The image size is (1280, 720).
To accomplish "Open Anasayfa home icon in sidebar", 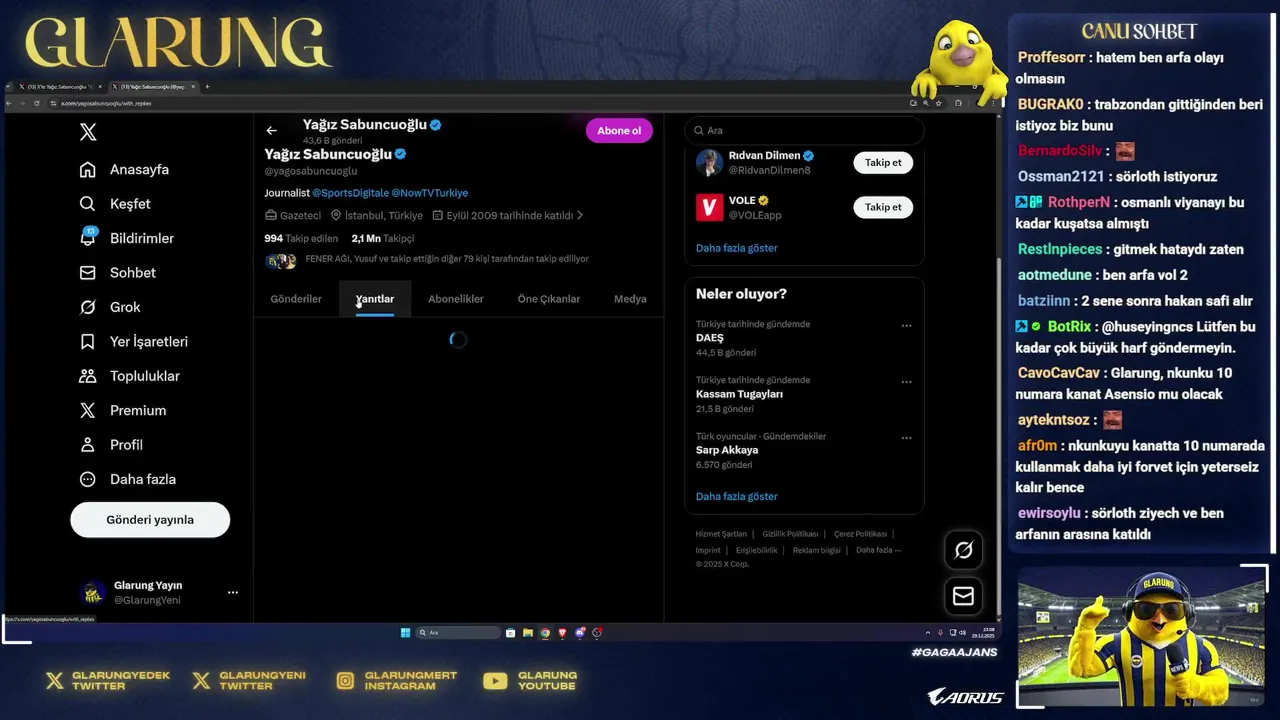I will tap(88, 170).
